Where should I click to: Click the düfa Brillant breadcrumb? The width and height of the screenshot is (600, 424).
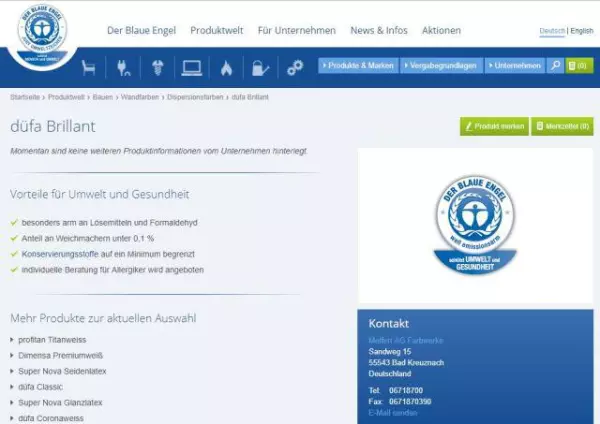(250, 97)
